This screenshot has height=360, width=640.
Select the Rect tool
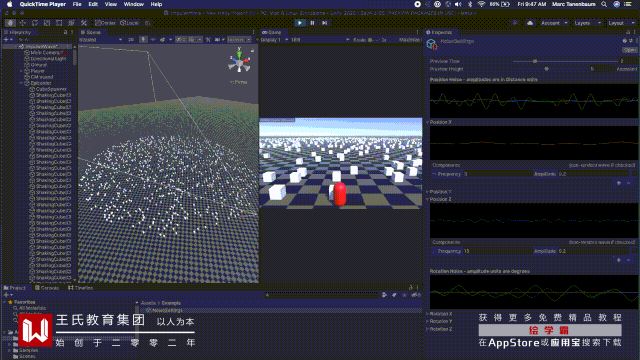pyautogui.click(x=59, y=23)
